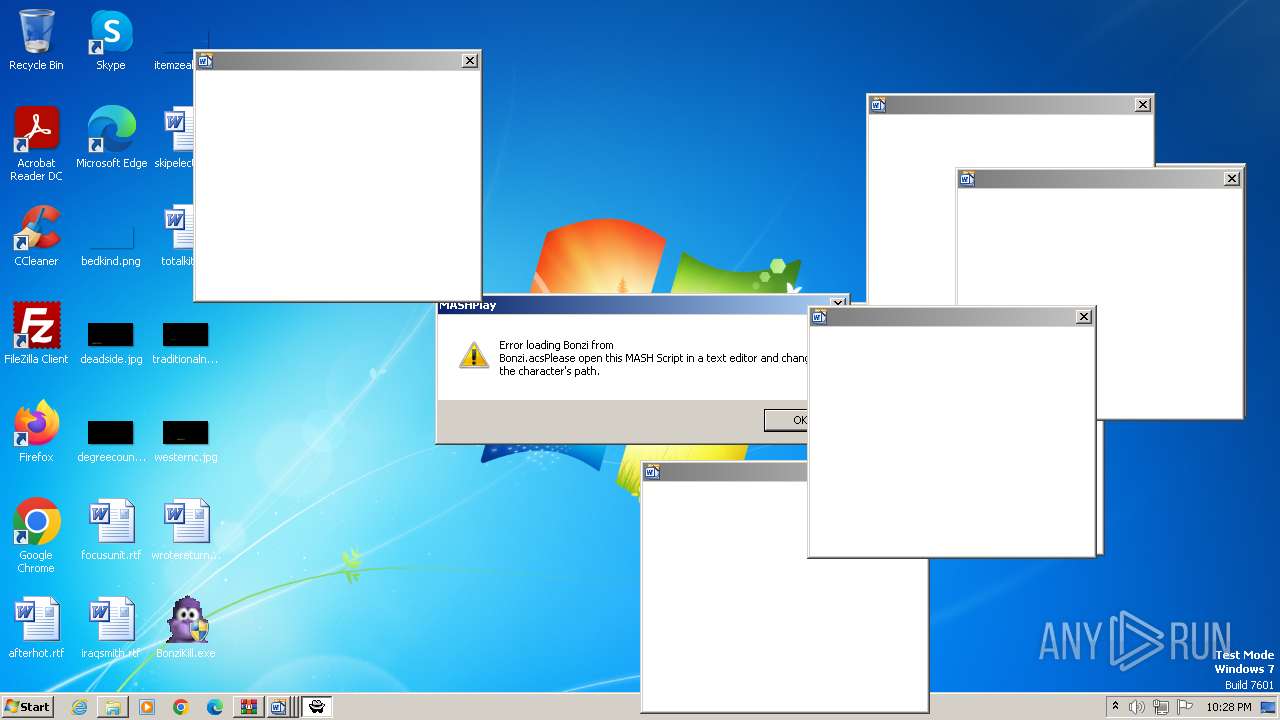This screenshot has height=720, width=1280.
Task: Open Internet Explorer from the taskbar
Action: (x=79, y=707)
